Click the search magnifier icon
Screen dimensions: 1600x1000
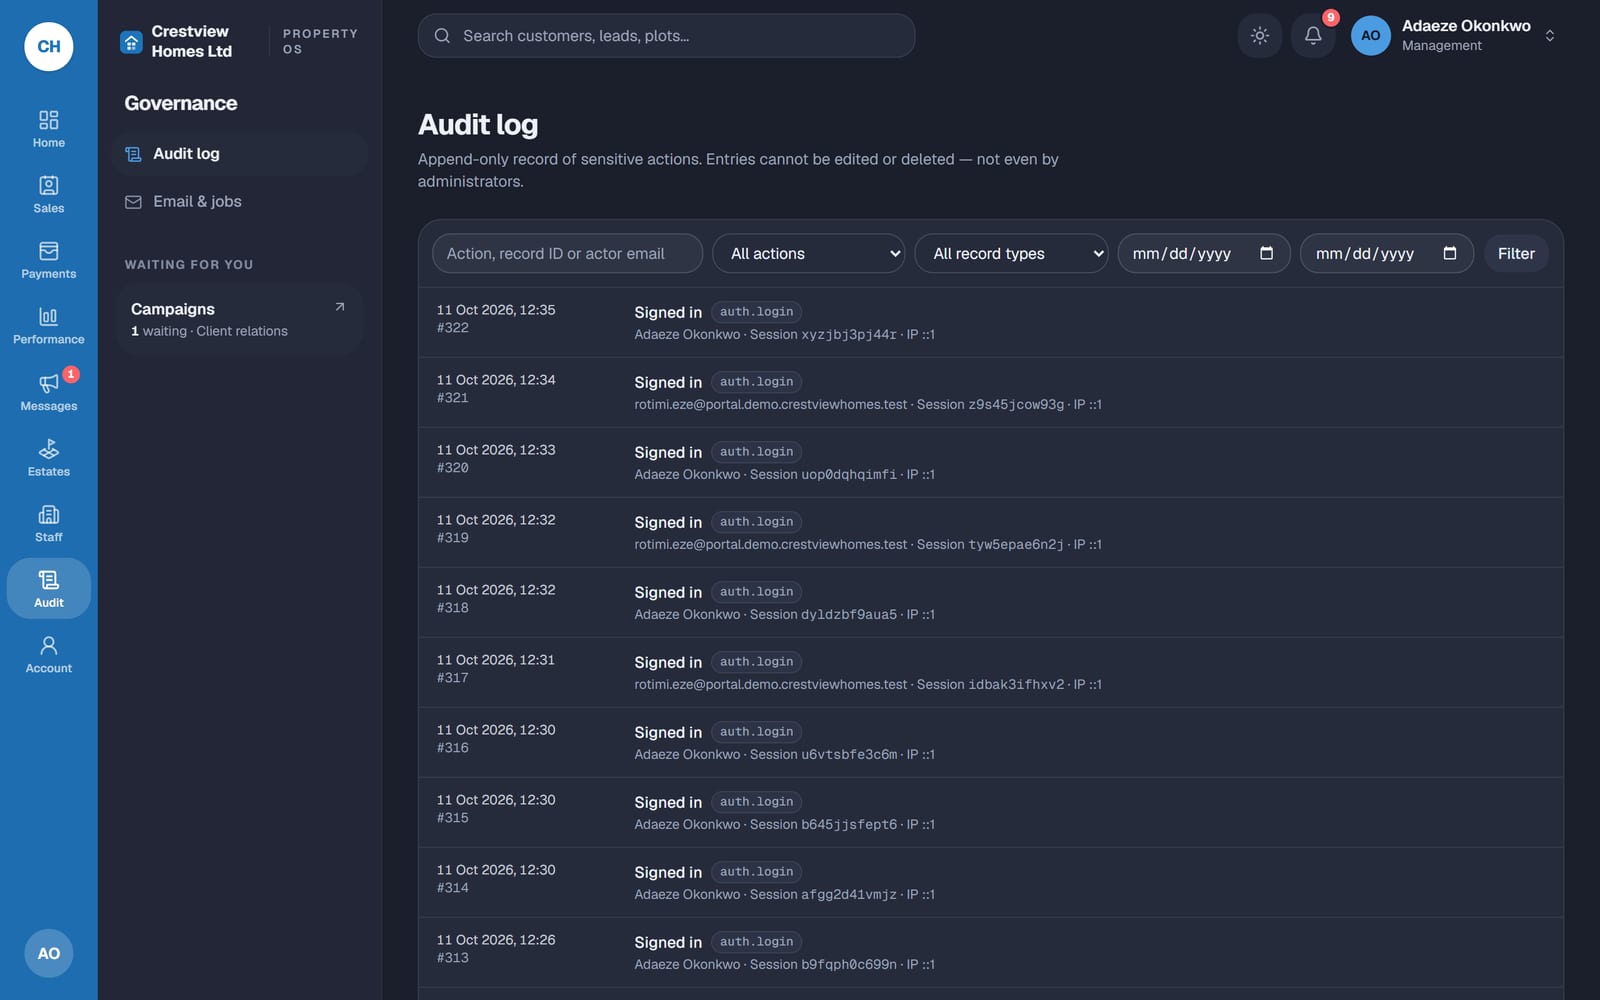coord(442,36)
